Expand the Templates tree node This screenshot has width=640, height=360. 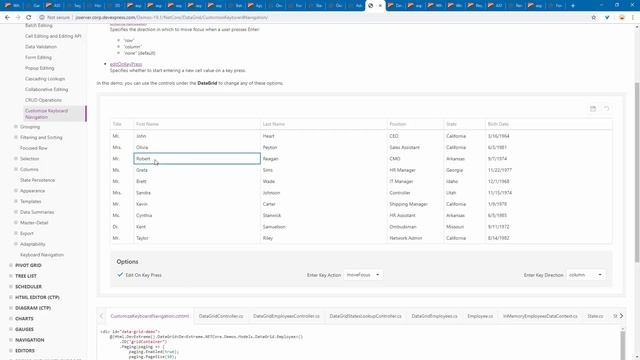(x=16, y=201)
